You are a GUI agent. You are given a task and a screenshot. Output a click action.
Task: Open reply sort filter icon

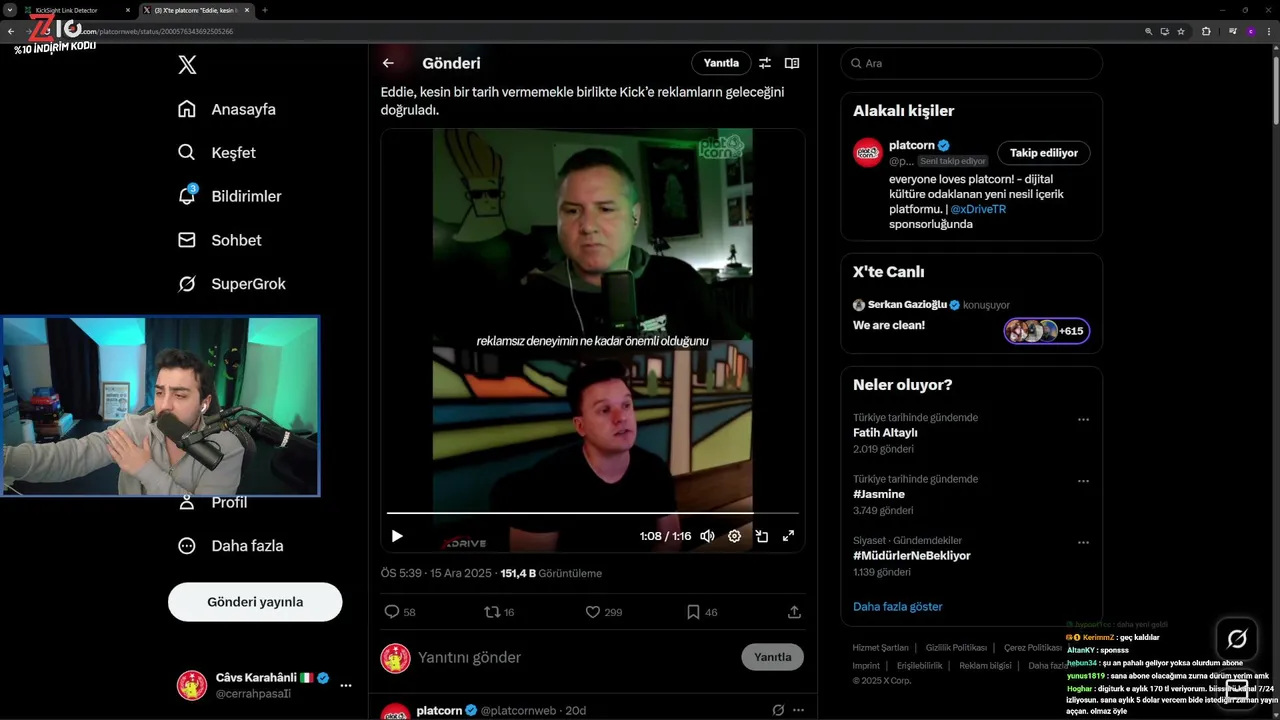click(x=765, y=63)
